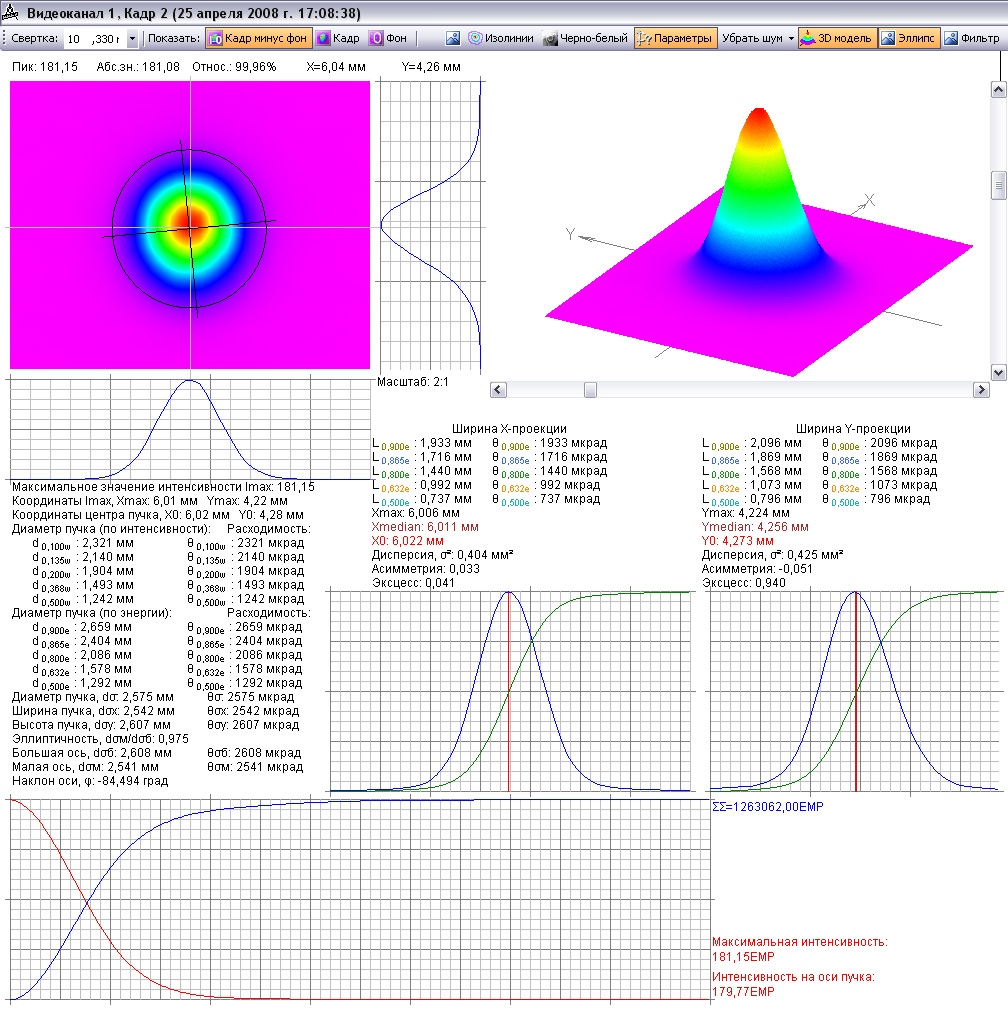The image size is (1008, 1020).
Task: Click the 'Ширина X-проекции' heading
Action: (x=509, y=429)
